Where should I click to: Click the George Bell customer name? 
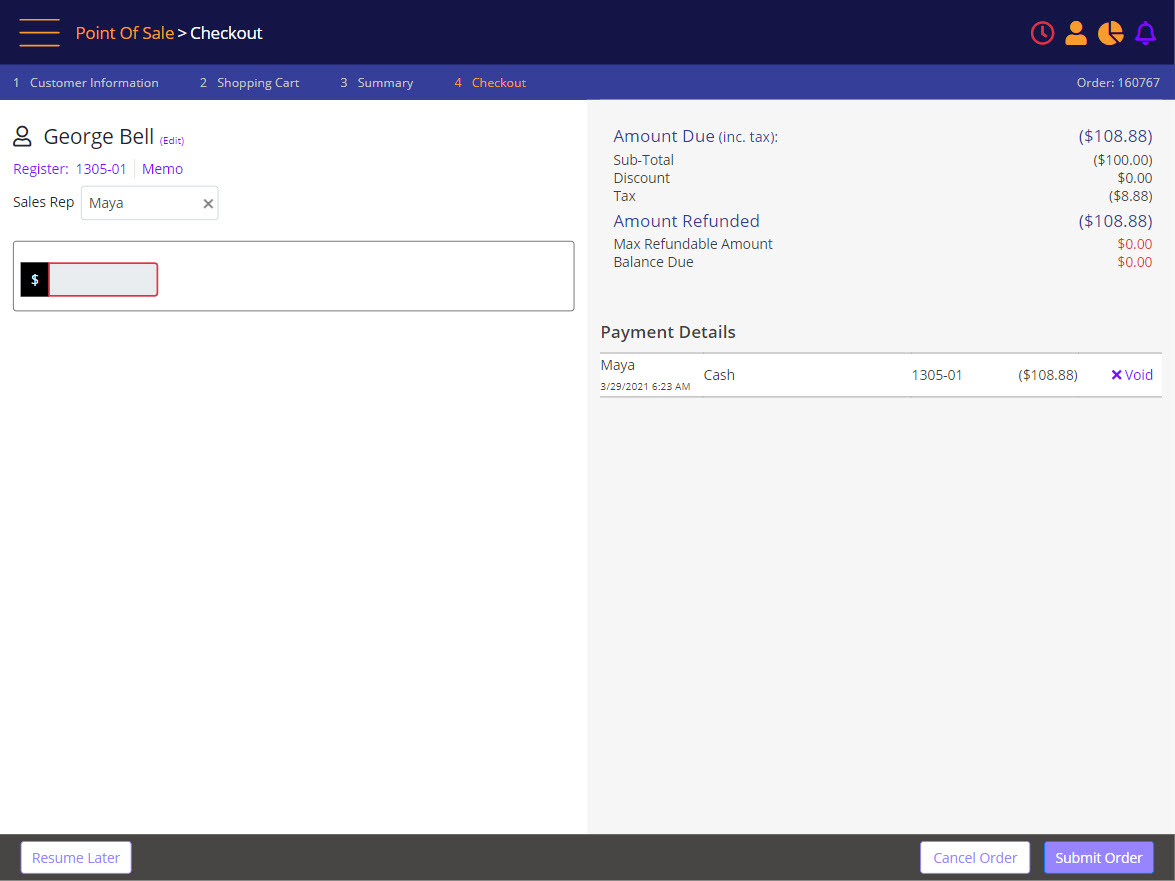[99, 136]
